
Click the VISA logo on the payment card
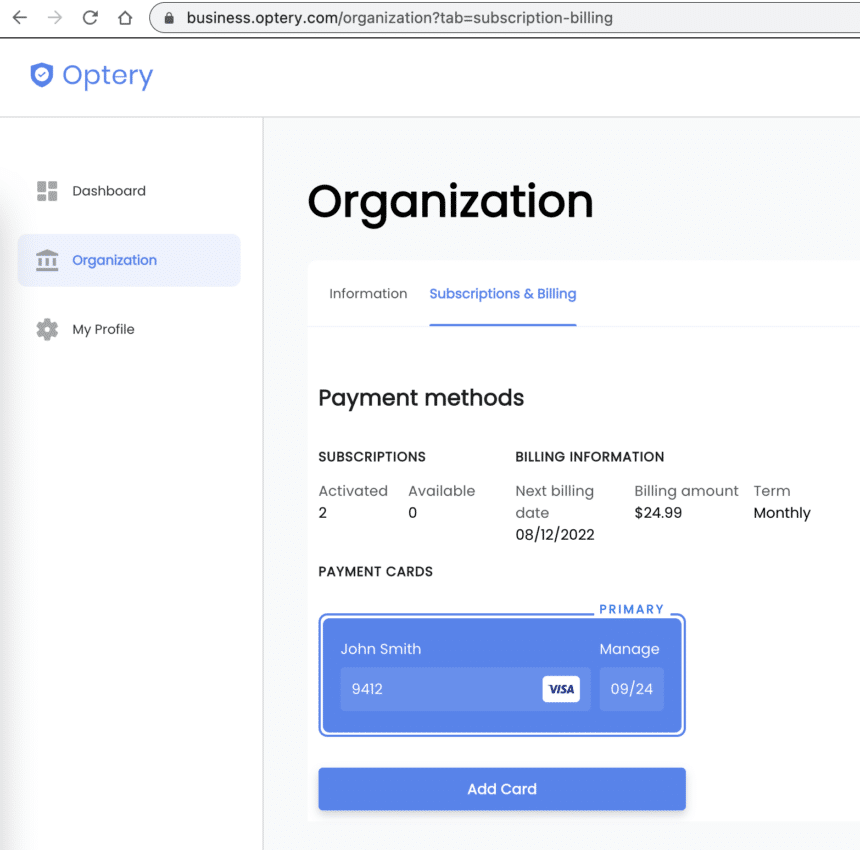pos(561,689)
